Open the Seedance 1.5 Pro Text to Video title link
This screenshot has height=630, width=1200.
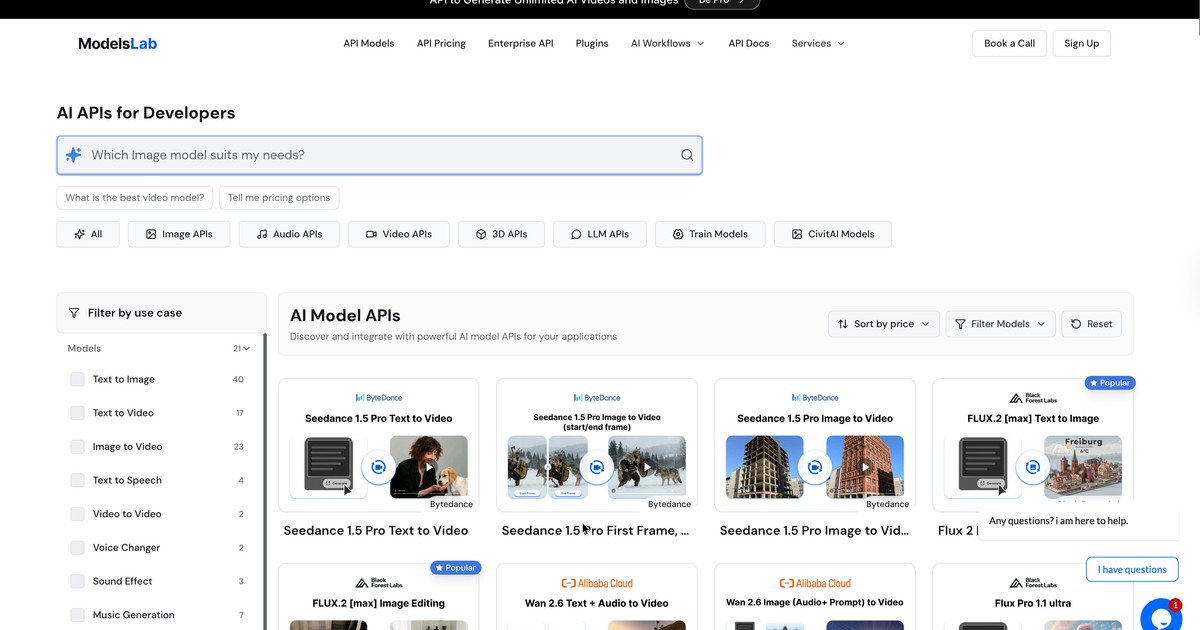point(376,531)
